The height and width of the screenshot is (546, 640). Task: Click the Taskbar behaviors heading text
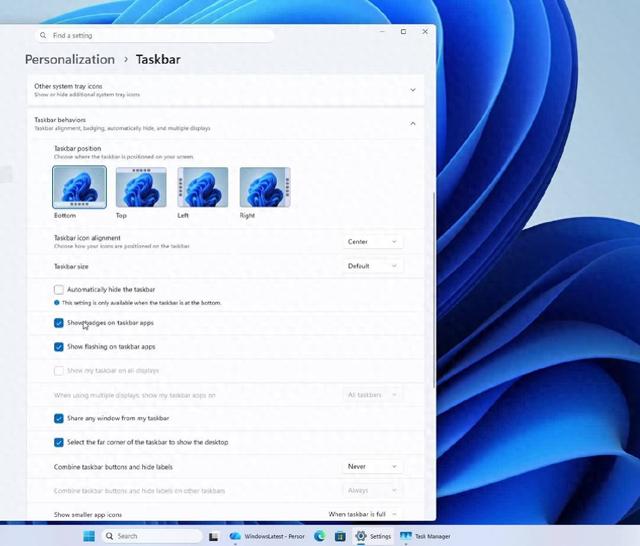click(60, 120)
